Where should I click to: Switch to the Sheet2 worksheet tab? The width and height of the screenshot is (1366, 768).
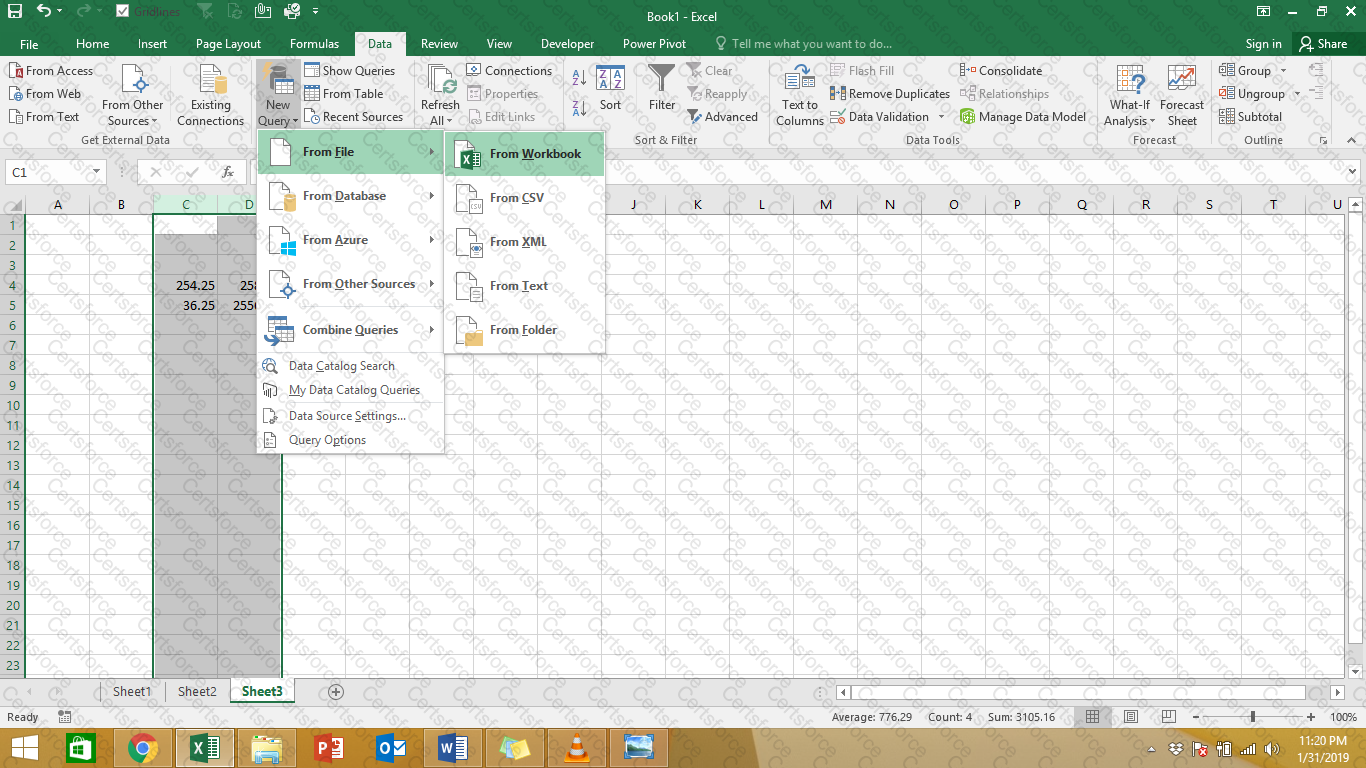pos(197,691)
